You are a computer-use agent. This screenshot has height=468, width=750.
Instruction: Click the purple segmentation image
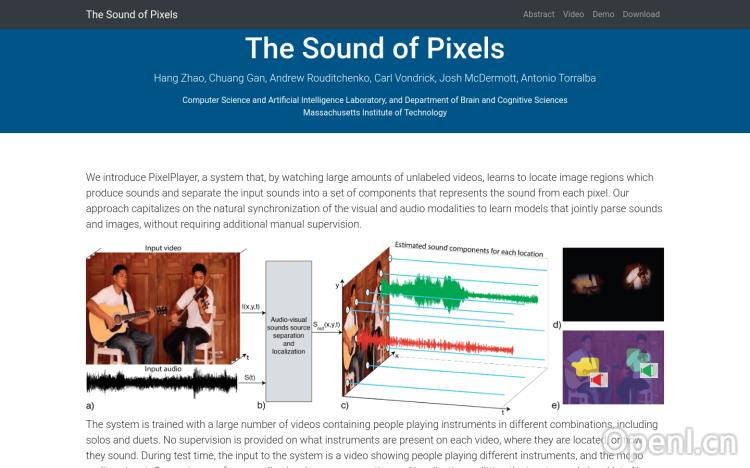[613, 367]
